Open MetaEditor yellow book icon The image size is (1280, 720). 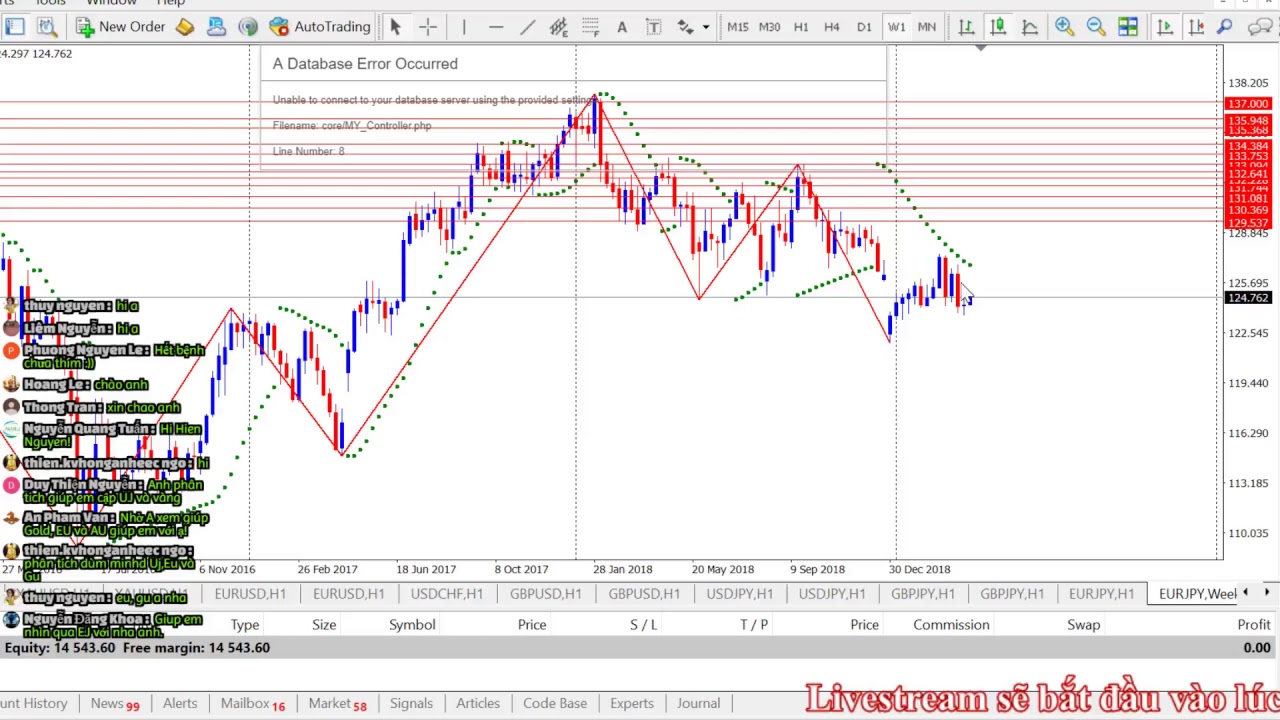point(185,27)
